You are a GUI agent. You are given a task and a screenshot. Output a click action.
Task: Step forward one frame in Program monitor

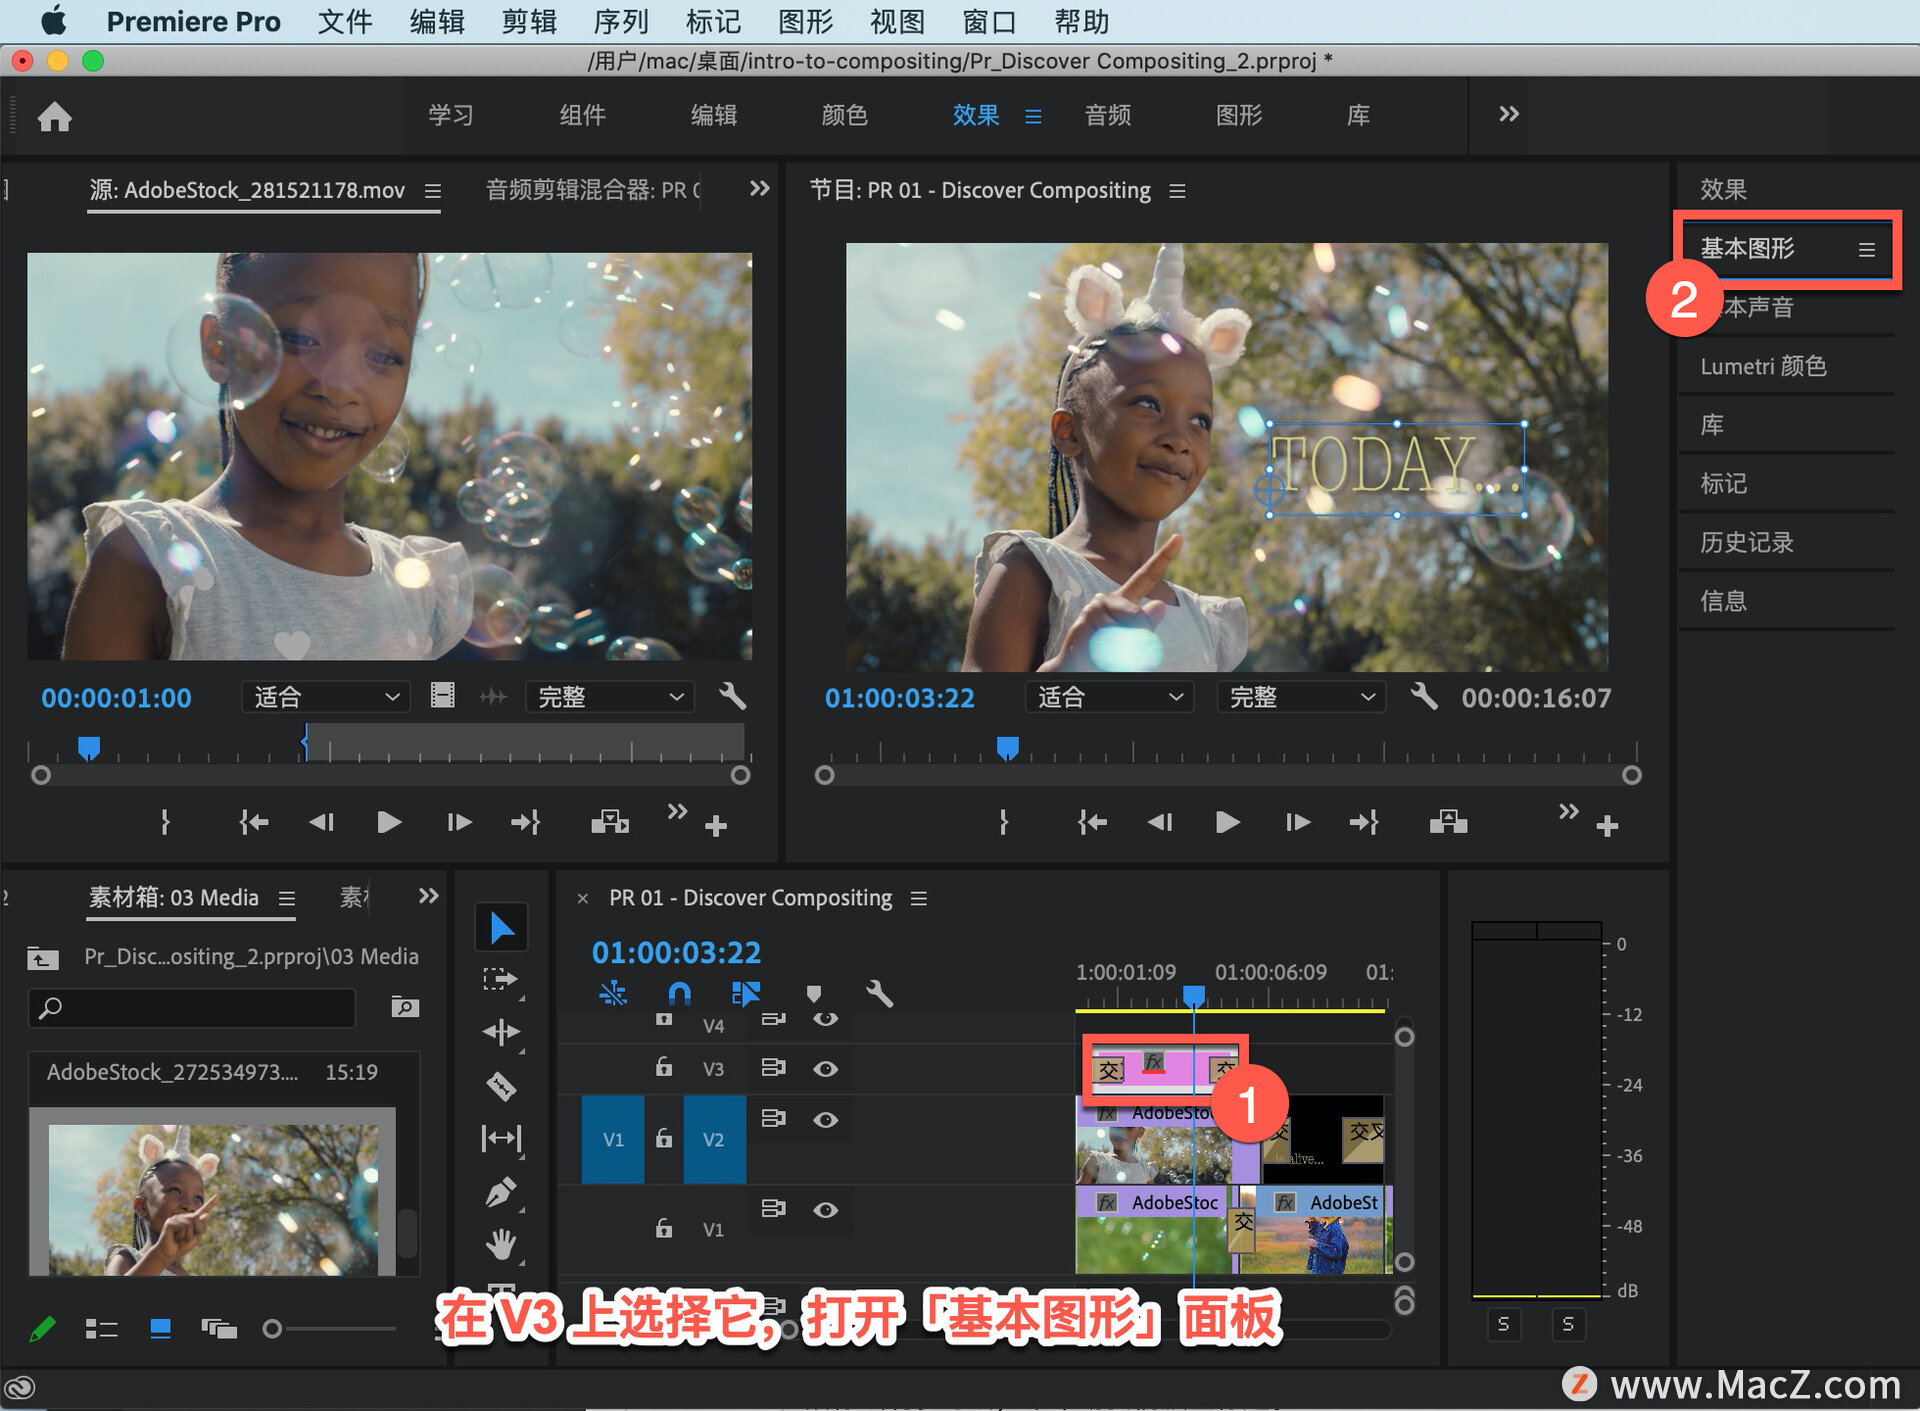click(1297, 822)
